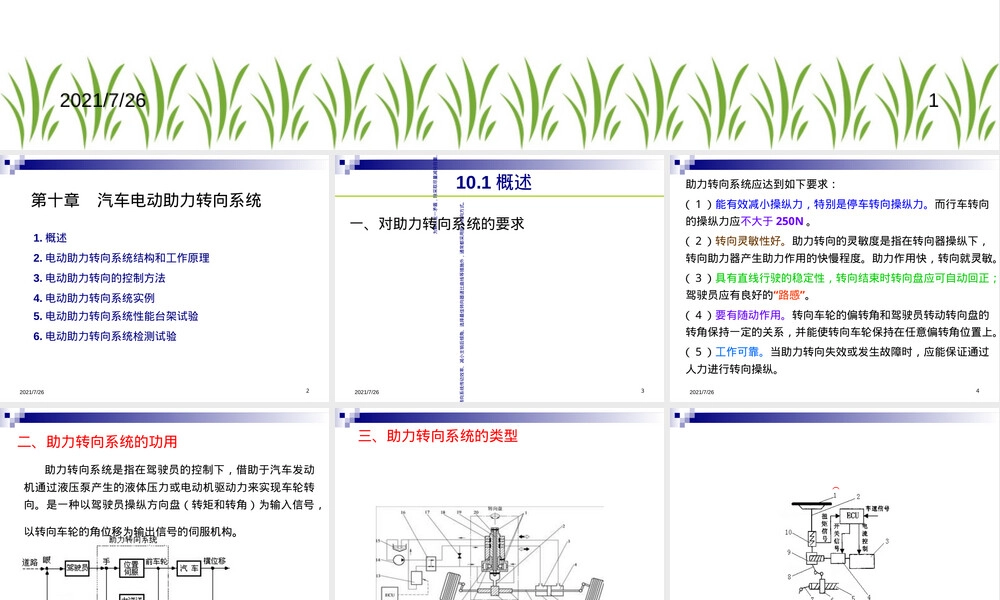Click outline item 2. 电动助力转向系统结构和工作原理
The width and height of the screenshot is (1000, 600).
pyautogui.click(x=121, y=258)
